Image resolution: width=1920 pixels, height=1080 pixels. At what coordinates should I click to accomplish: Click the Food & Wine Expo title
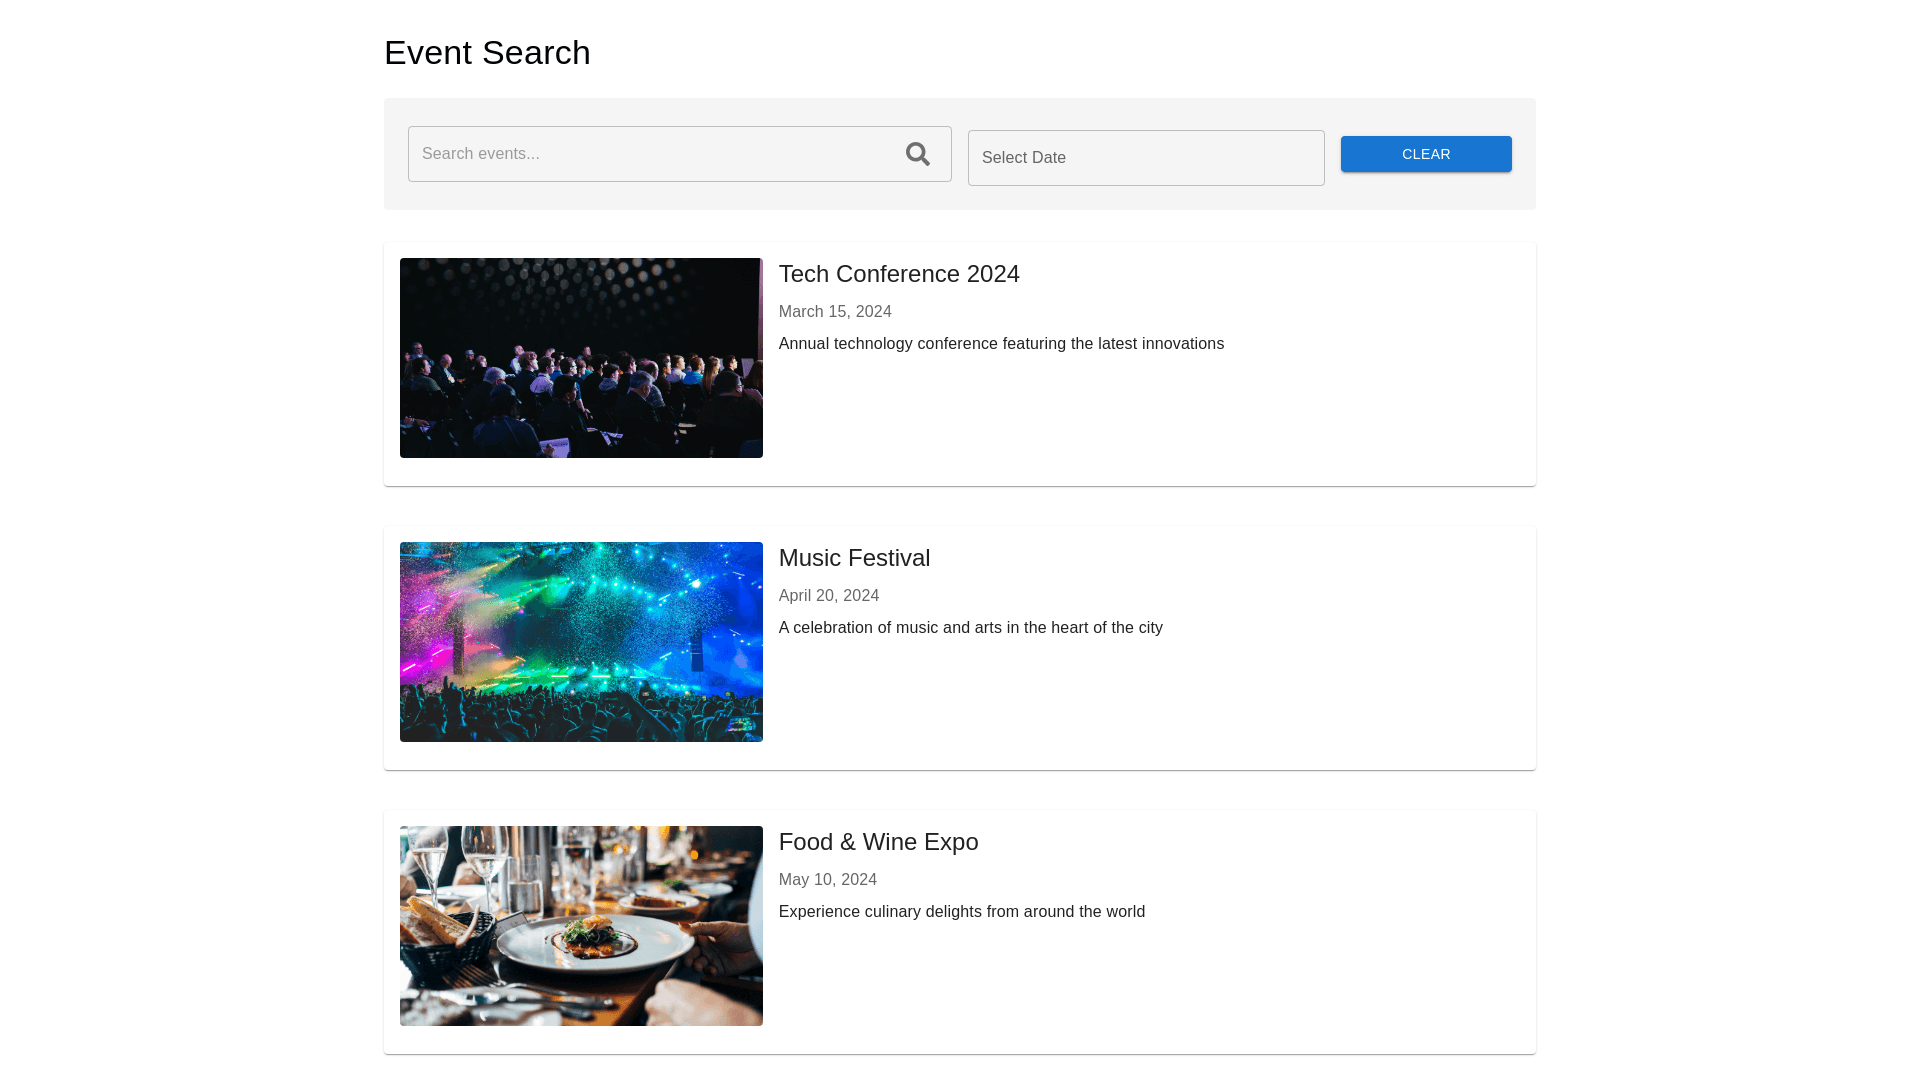coord(877,842)
